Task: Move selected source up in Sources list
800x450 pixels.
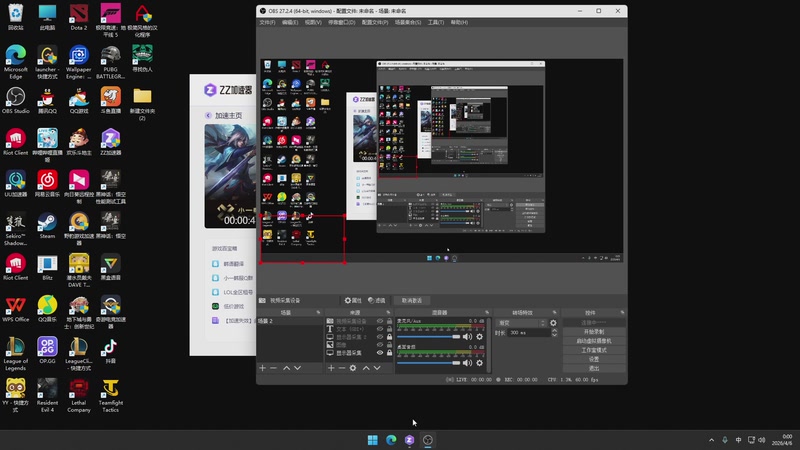Action: coord(366,368)
